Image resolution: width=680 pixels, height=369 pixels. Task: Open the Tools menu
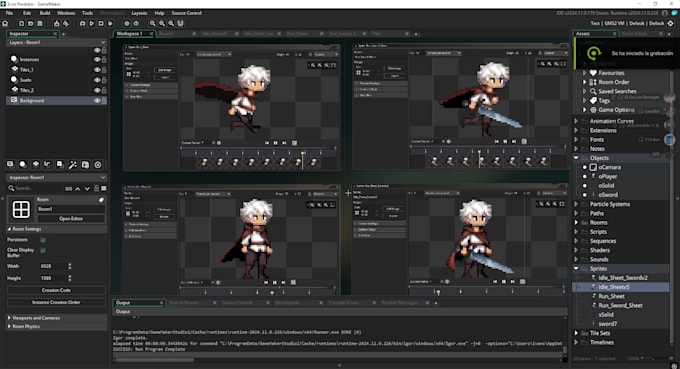coord(88,13)
